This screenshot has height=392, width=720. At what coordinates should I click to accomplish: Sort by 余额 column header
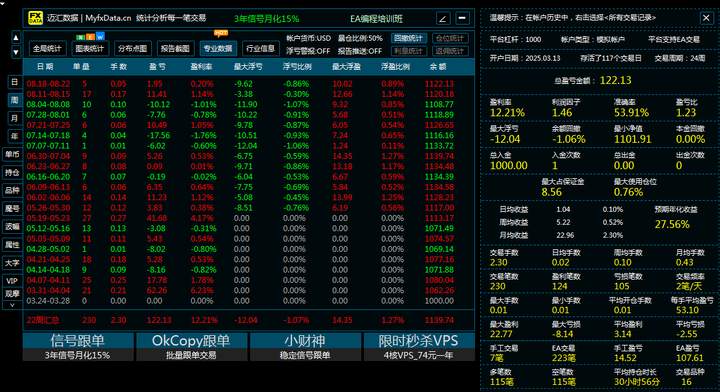pos(438,67)
